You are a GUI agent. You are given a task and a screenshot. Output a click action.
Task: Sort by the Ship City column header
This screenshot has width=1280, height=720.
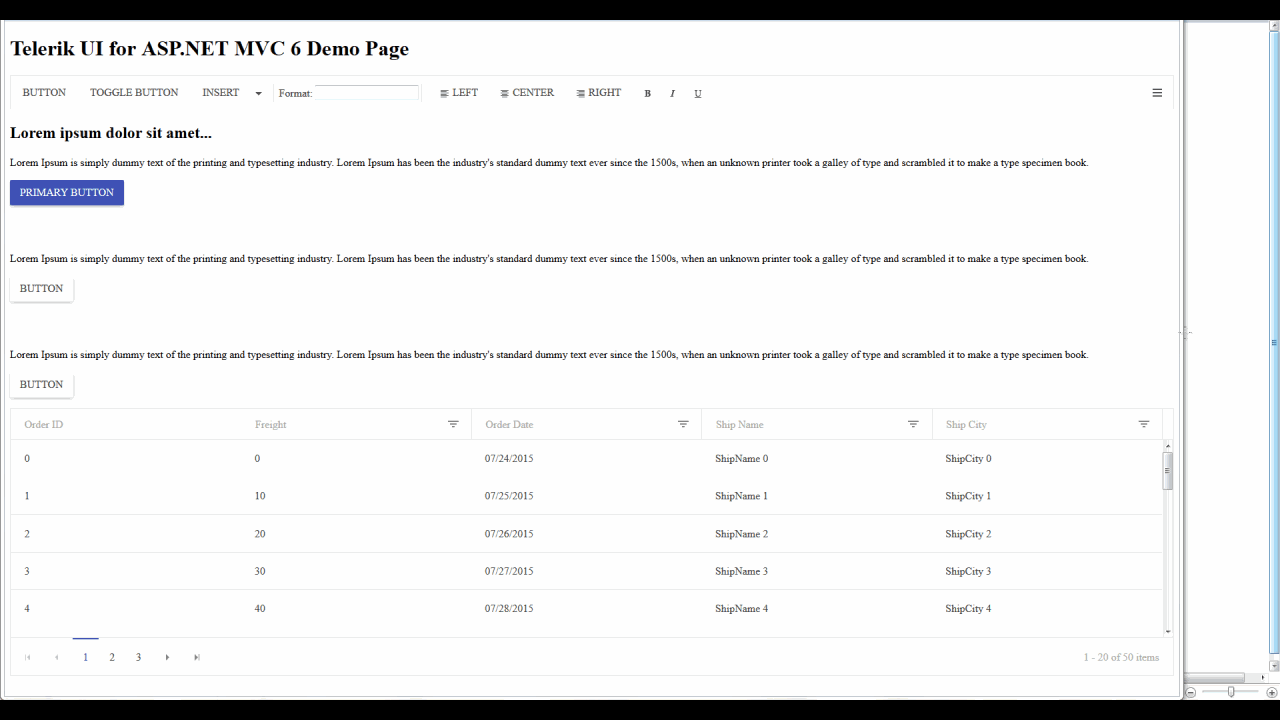point(966,425)
